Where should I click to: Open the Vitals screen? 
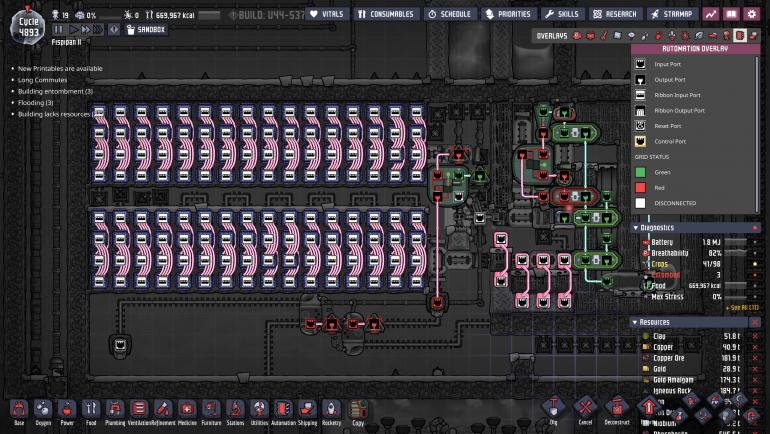(x=327, y=14)
